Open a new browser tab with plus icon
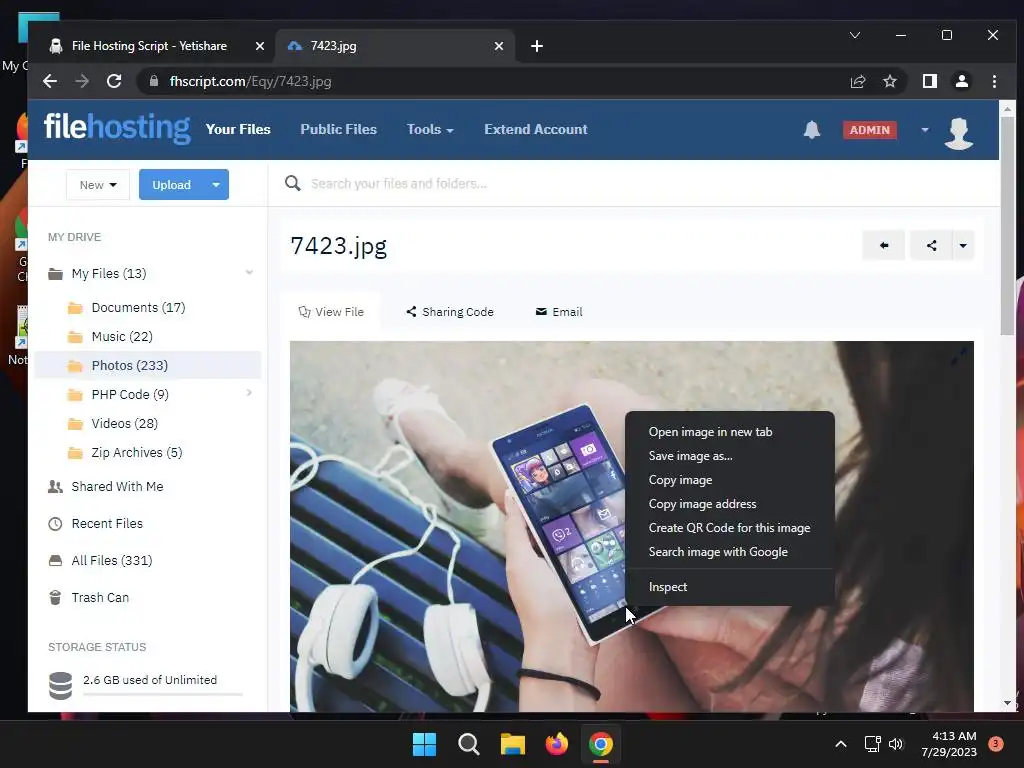The width and height of the screenshot is (1024, 768). tap(537, 46)
